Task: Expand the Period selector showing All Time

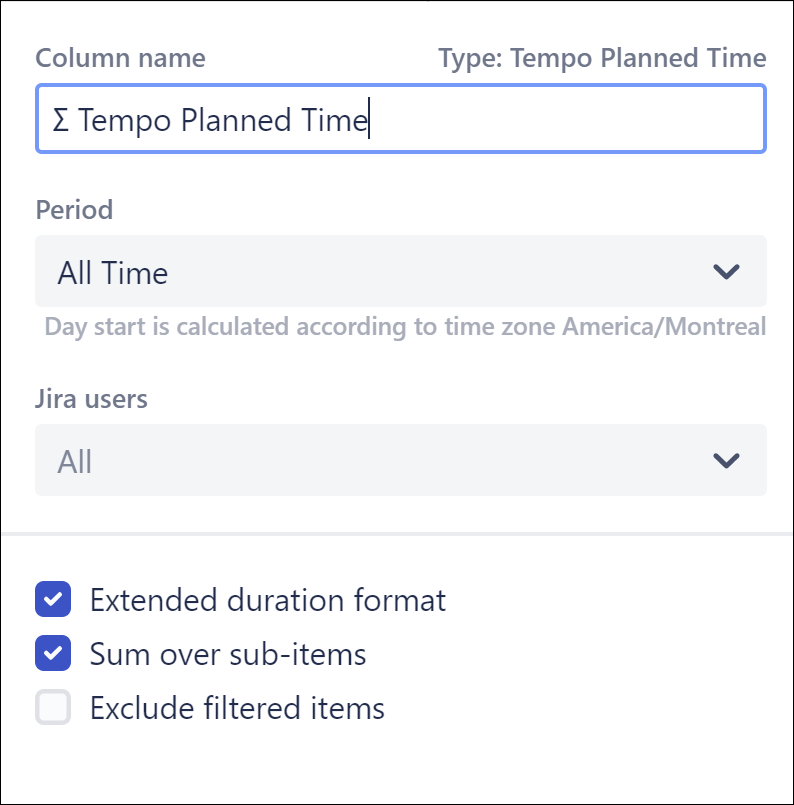Action: 400,271
